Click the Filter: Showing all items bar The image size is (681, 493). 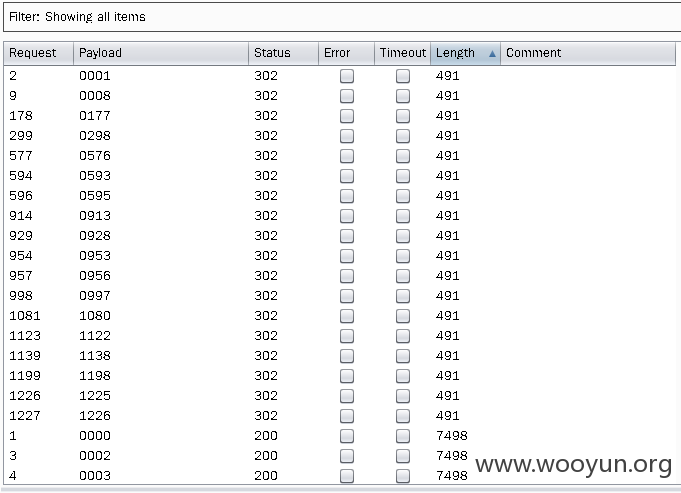342,17
